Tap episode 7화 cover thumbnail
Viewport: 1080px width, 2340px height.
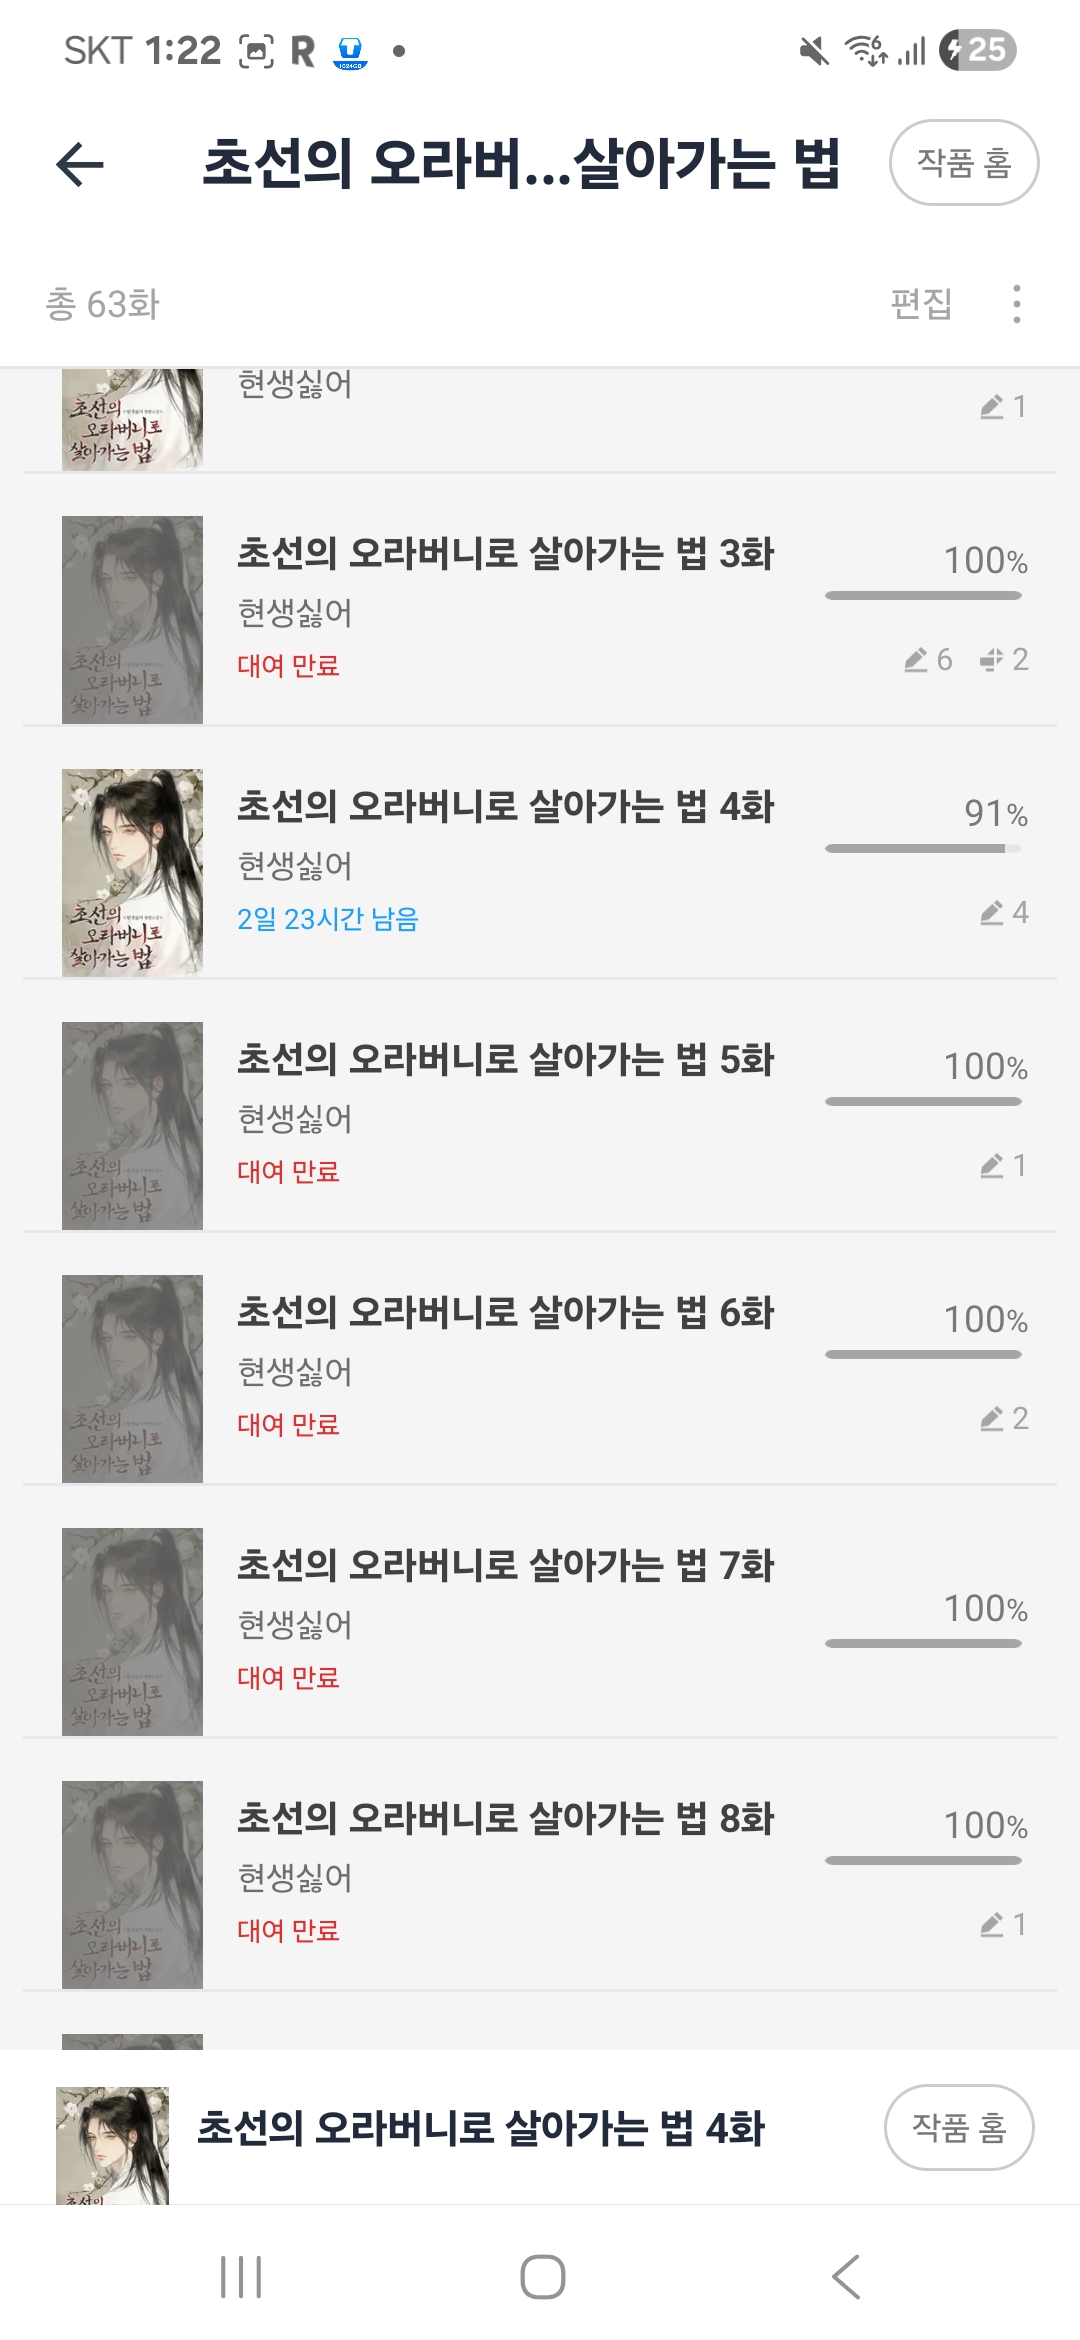tap(132, 1631)
